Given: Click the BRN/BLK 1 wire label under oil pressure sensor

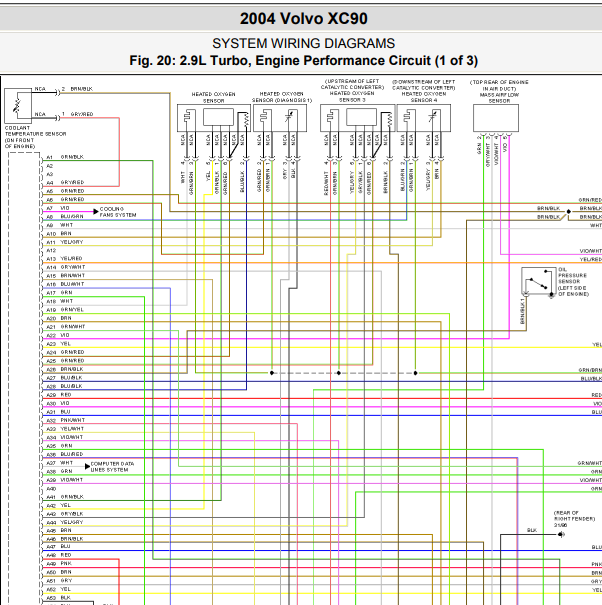Looking at the screenshot, I should pos(523,311).
